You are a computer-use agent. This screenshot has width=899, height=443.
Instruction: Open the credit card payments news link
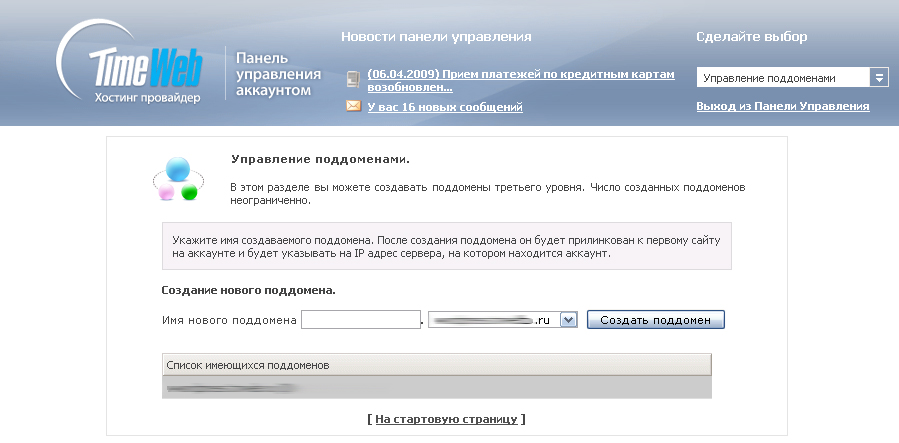point(521,81)
